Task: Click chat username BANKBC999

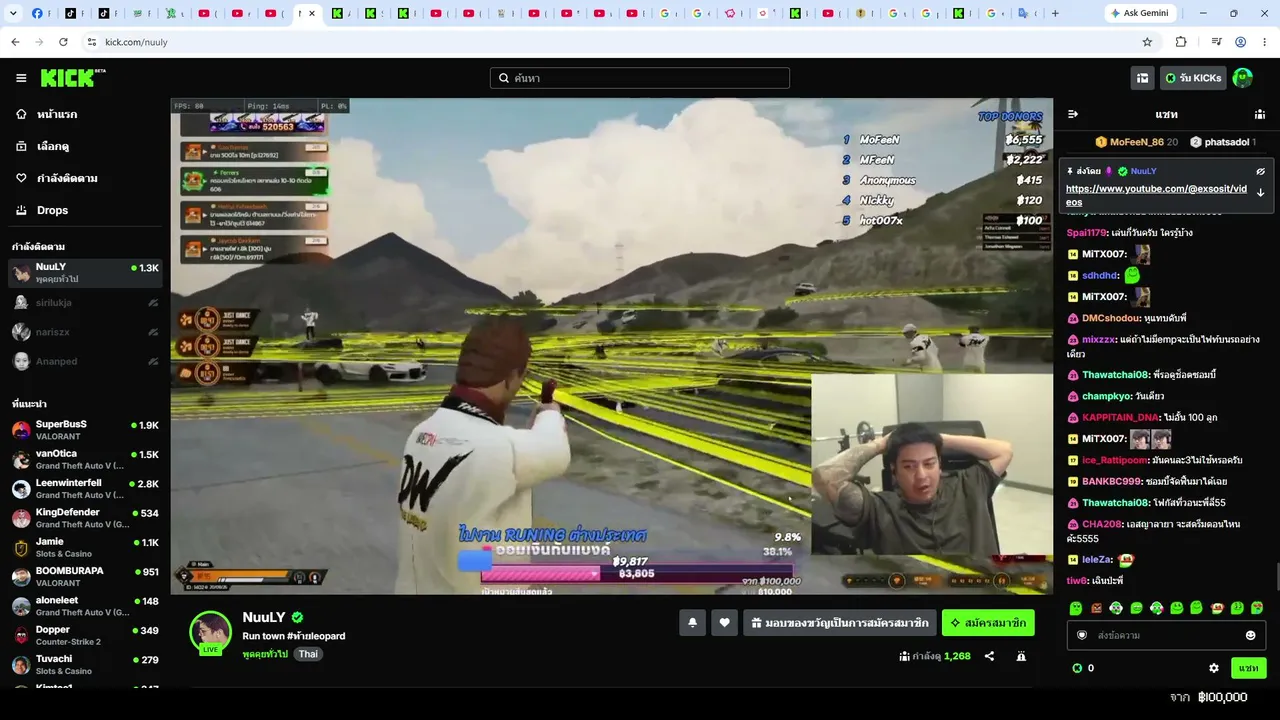Action: coord(1112,481)
